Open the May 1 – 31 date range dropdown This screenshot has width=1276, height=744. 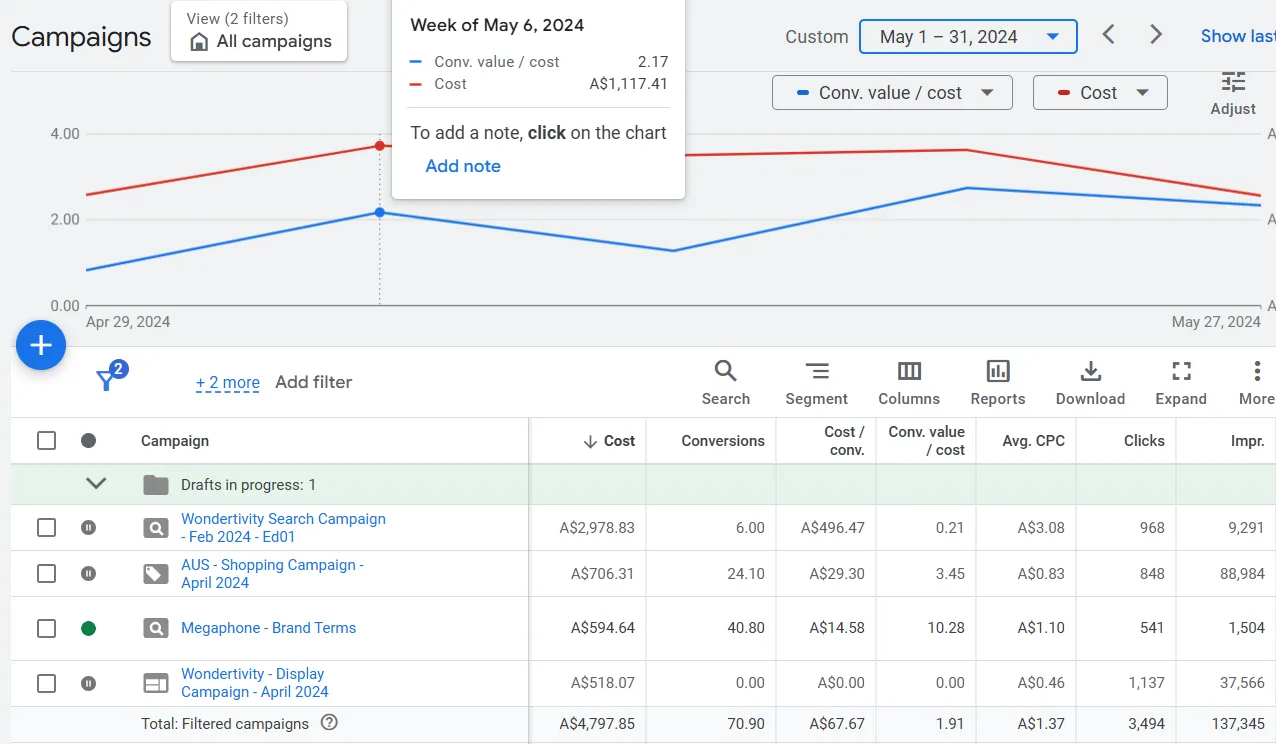(967, 36)
